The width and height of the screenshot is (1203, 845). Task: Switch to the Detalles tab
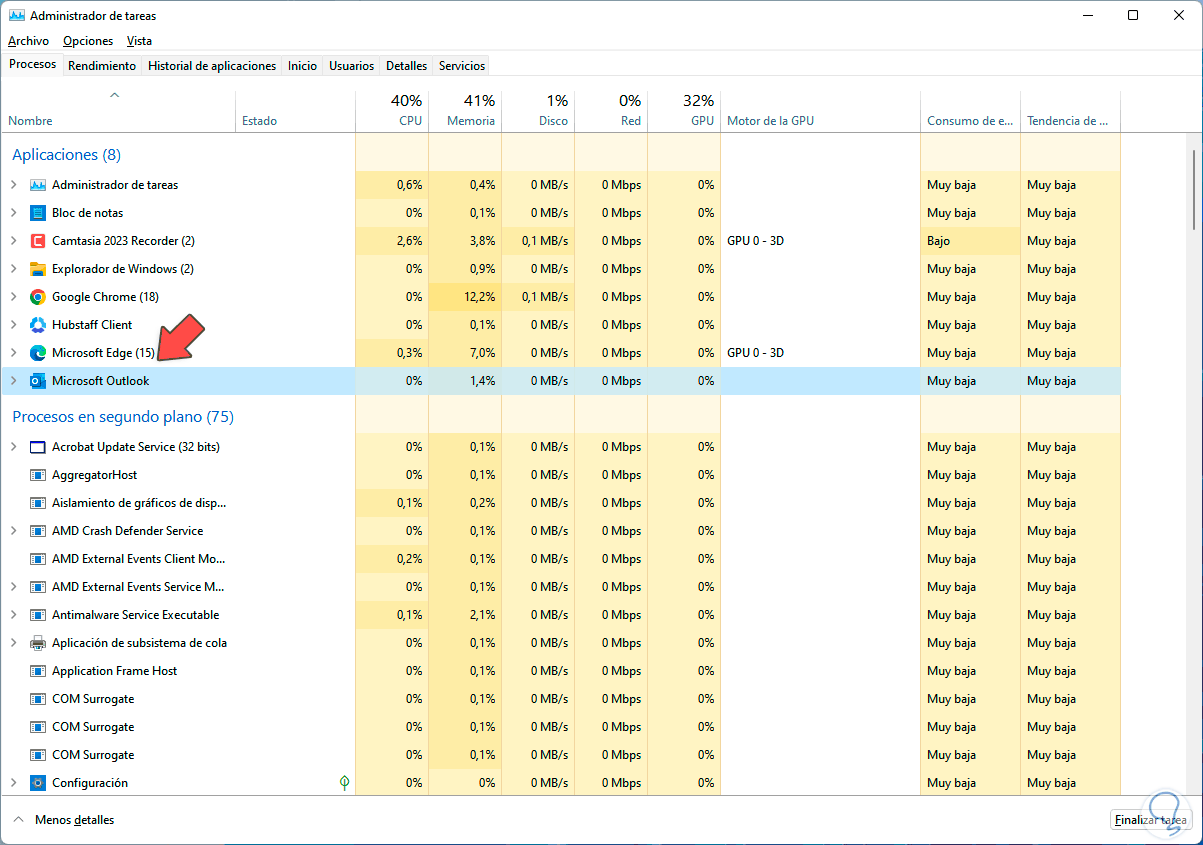(406, 66)
